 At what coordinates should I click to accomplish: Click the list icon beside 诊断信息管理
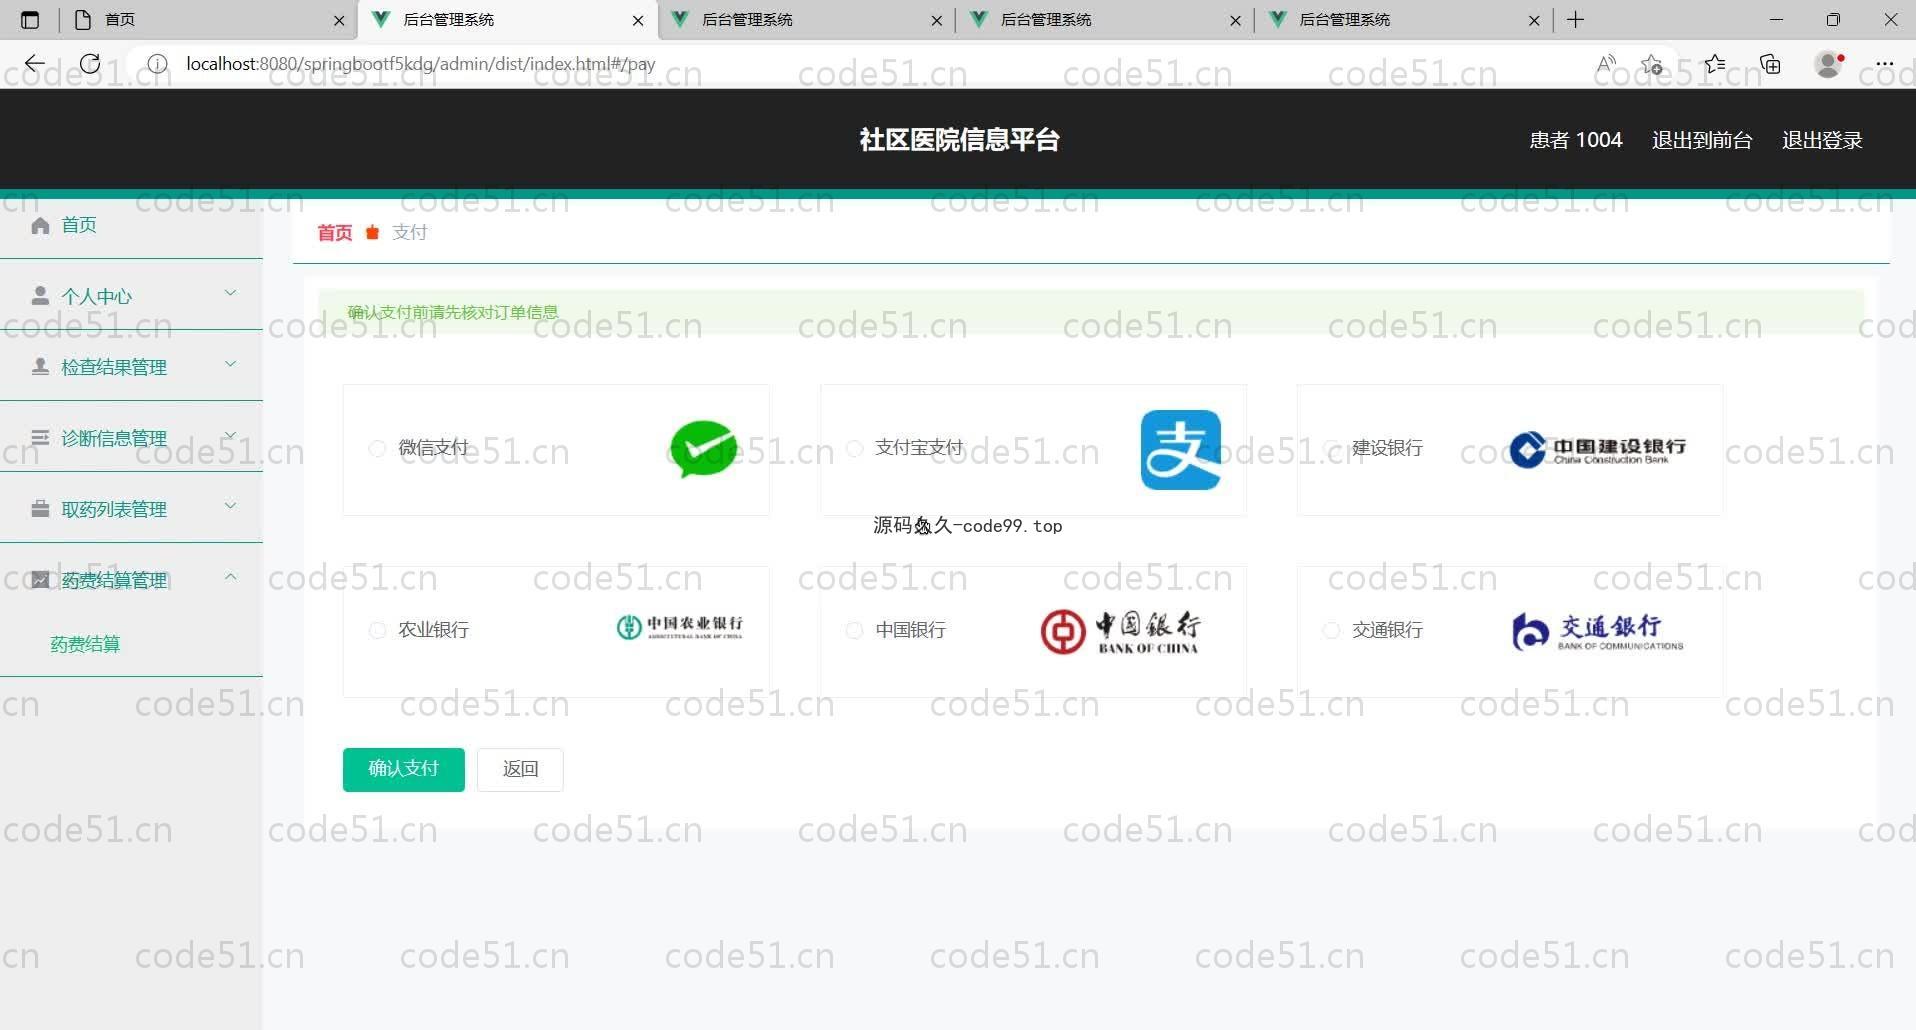click(x=40, y=438)
